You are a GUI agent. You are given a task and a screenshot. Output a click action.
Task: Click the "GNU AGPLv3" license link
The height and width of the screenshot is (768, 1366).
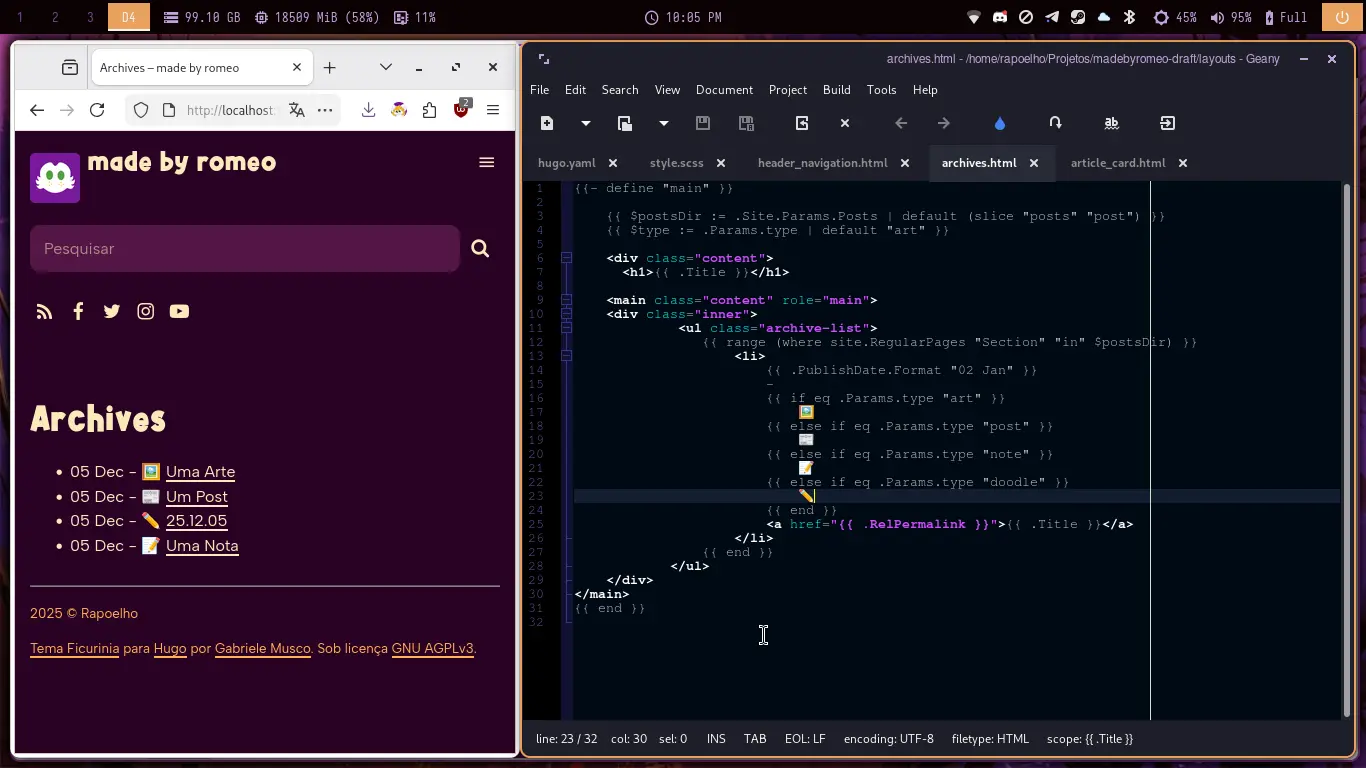(432, 649)
